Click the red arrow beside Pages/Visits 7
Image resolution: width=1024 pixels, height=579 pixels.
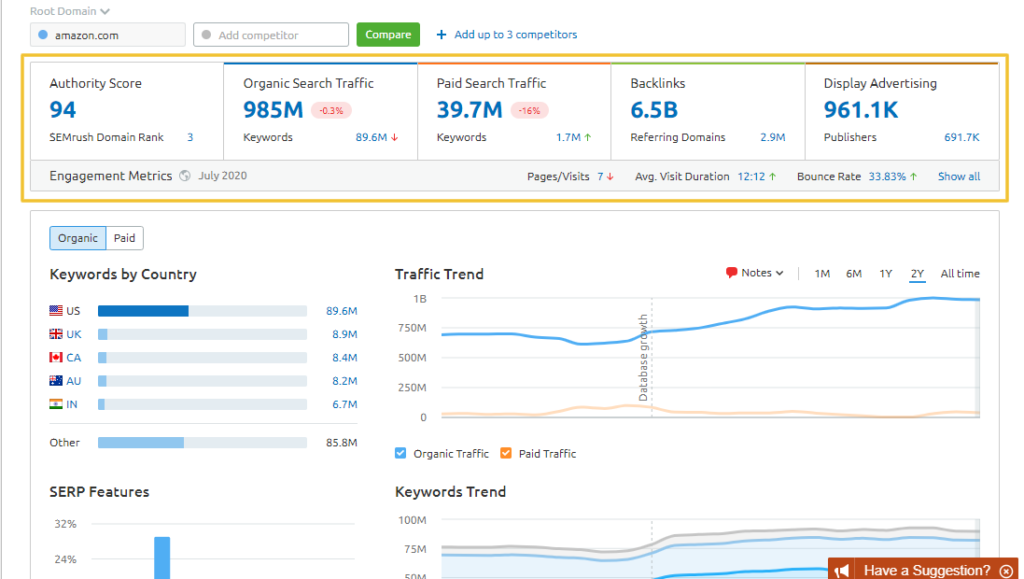coord(610,176)
